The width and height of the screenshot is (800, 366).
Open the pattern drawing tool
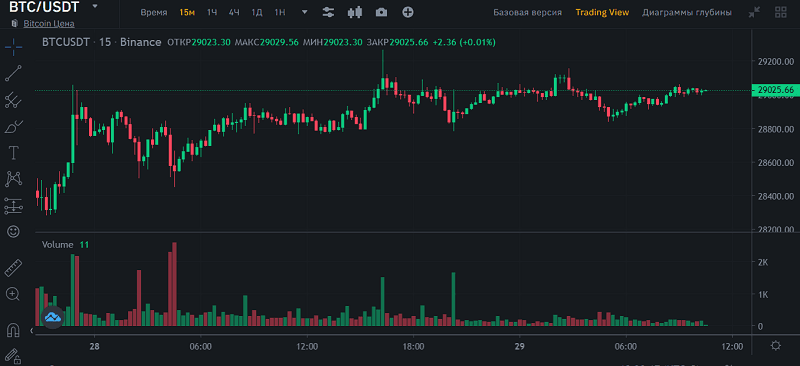point(13,179)
